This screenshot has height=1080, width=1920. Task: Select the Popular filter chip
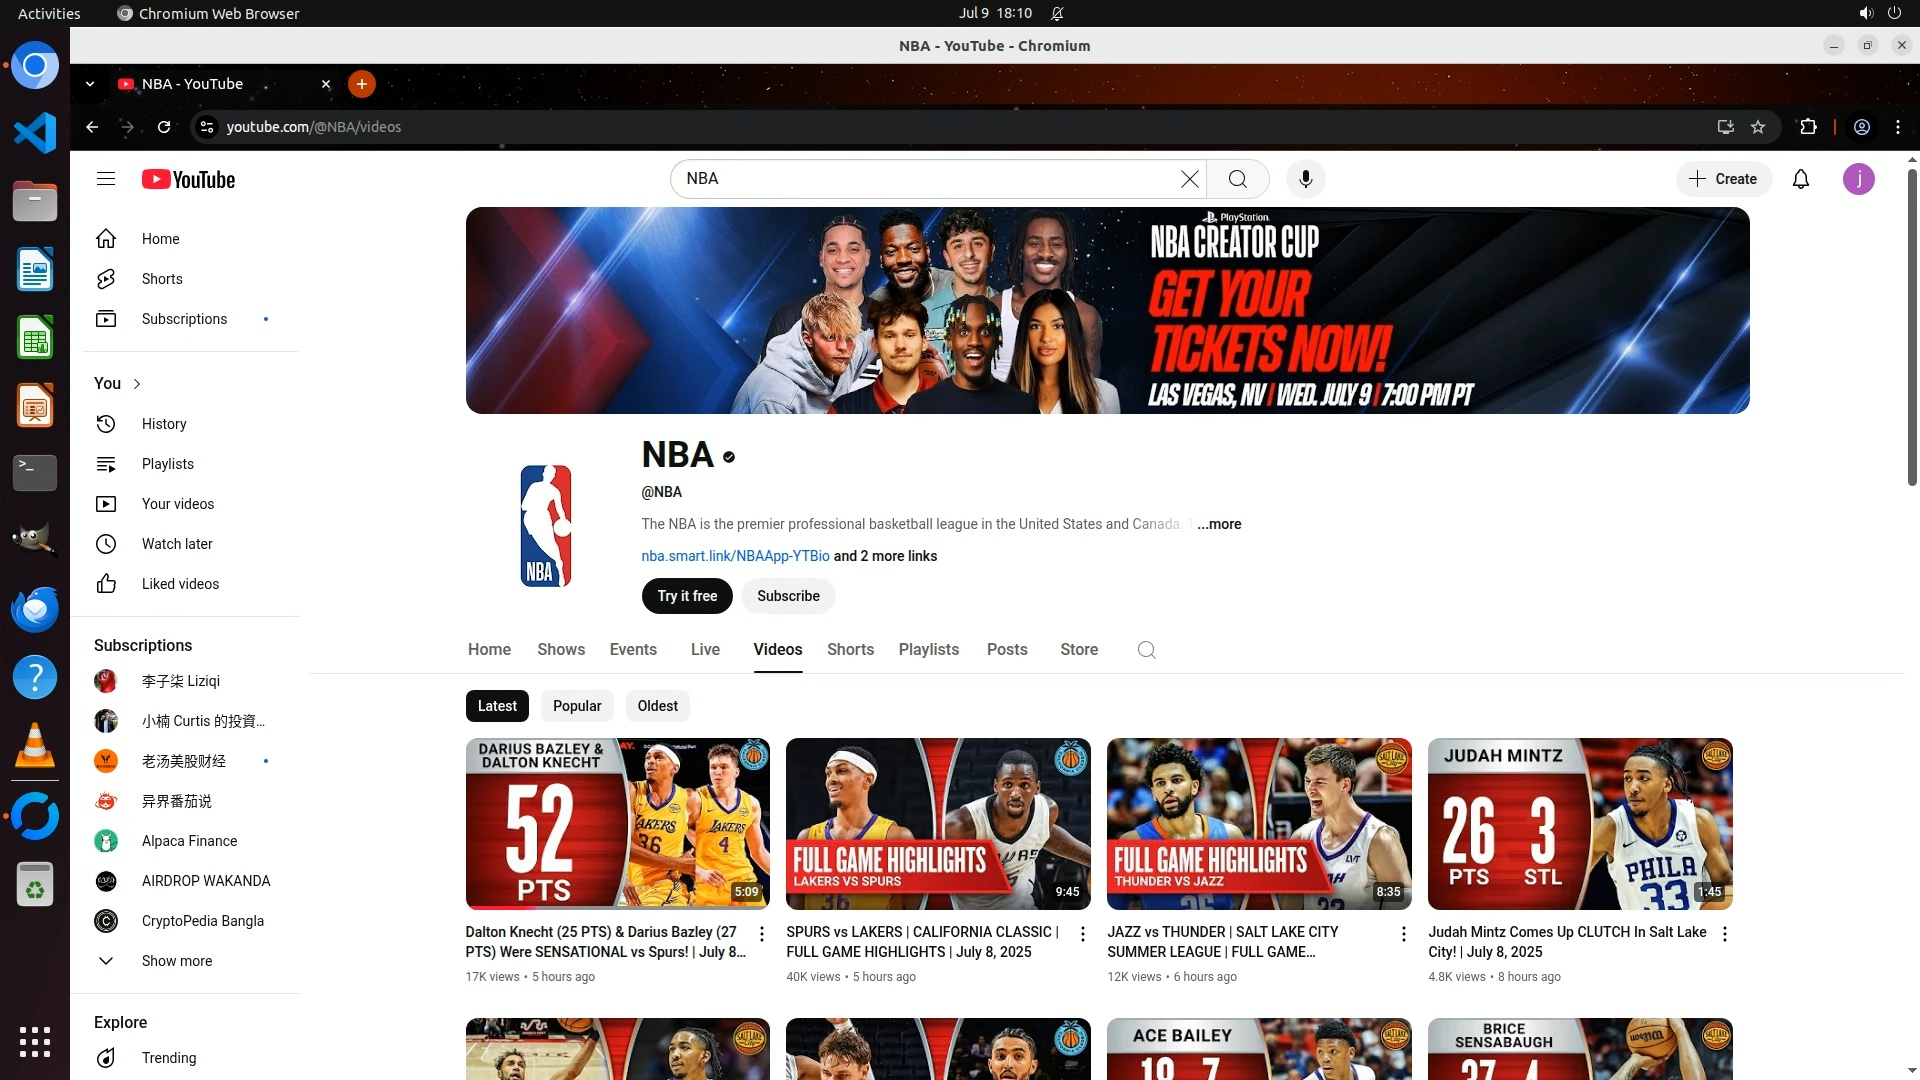coord(577,706)
